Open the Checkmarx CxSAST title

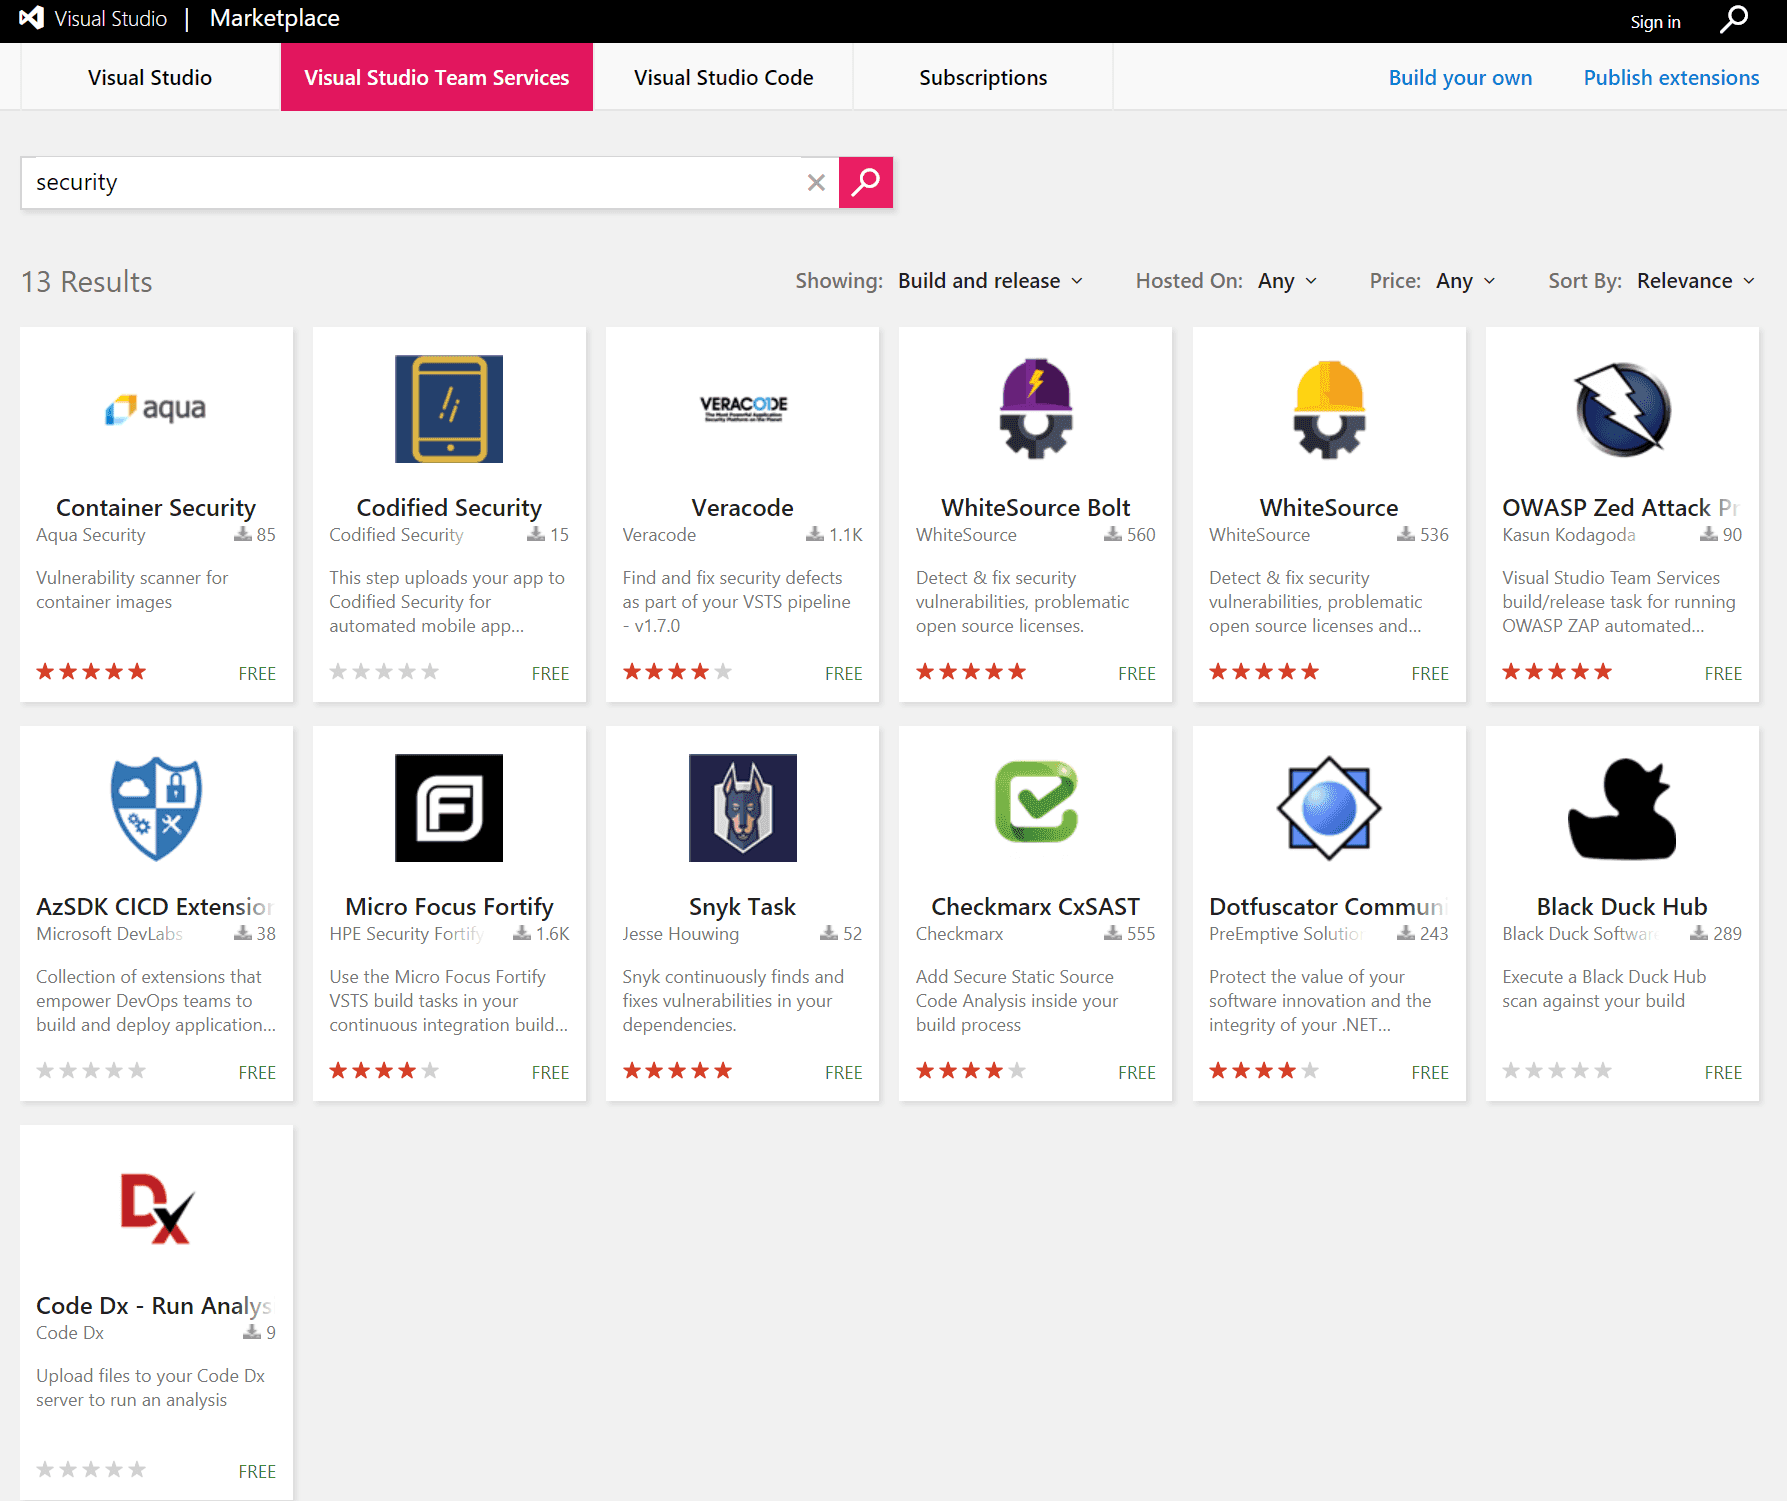1036,906
